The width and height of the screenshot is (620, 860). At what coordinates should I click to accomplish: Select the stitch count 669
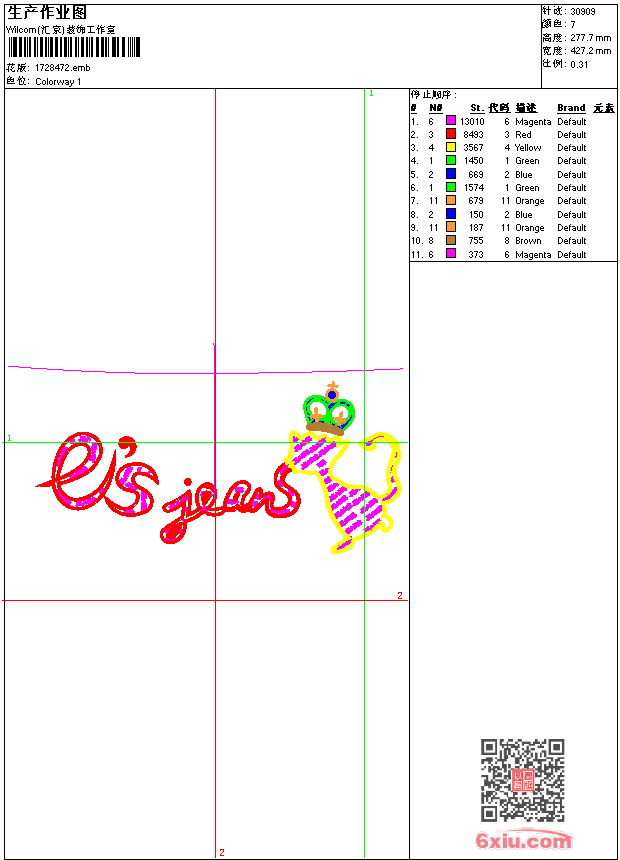point(476,174)
